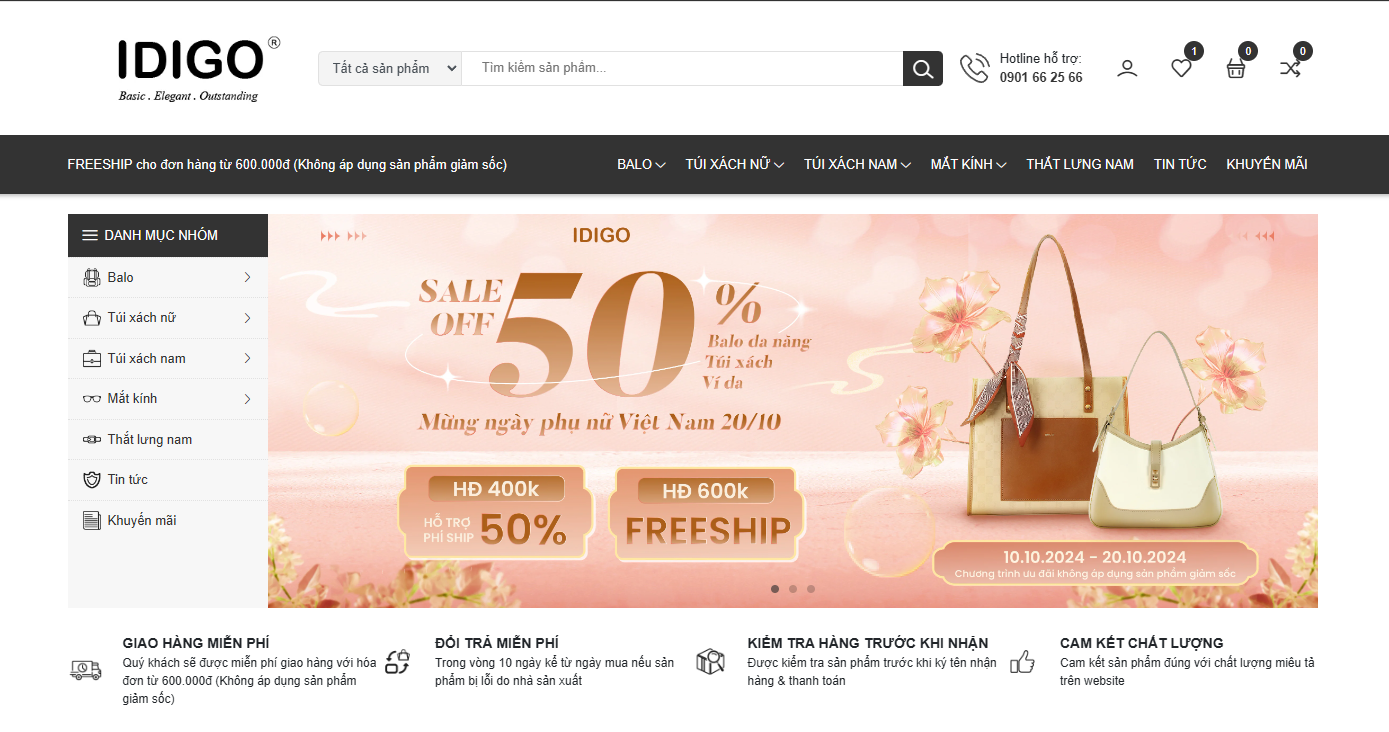Image resolution: width=1389 pixels, height=732 pixels.
Task: Open the wishlist heart icon
Action: pos(1182,69)
